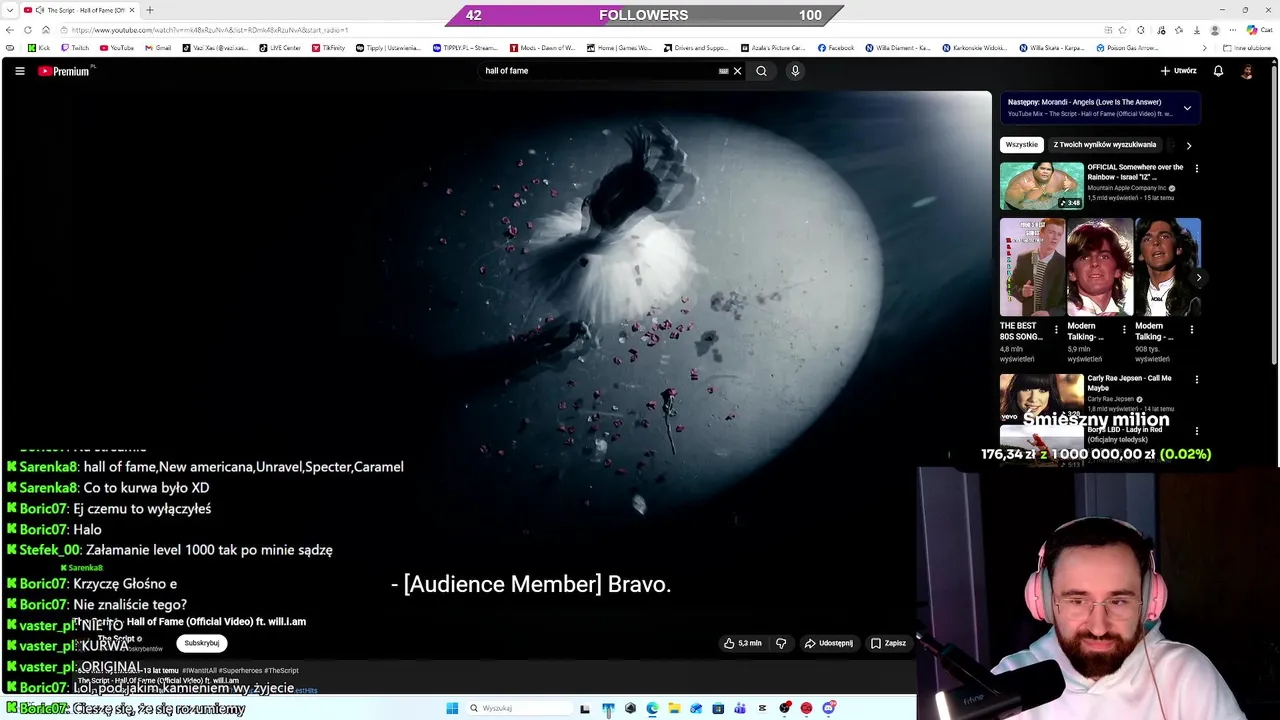
Task: Open Microsoft Store from taskbar
Action: tap(718, 708)
